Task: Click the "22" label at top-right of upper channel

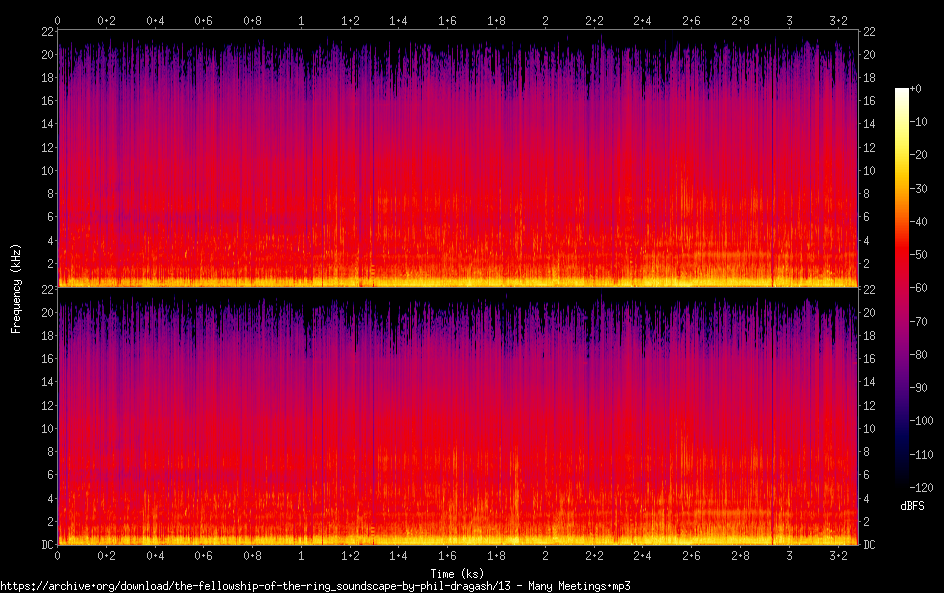Action: (x=869, y=32)
